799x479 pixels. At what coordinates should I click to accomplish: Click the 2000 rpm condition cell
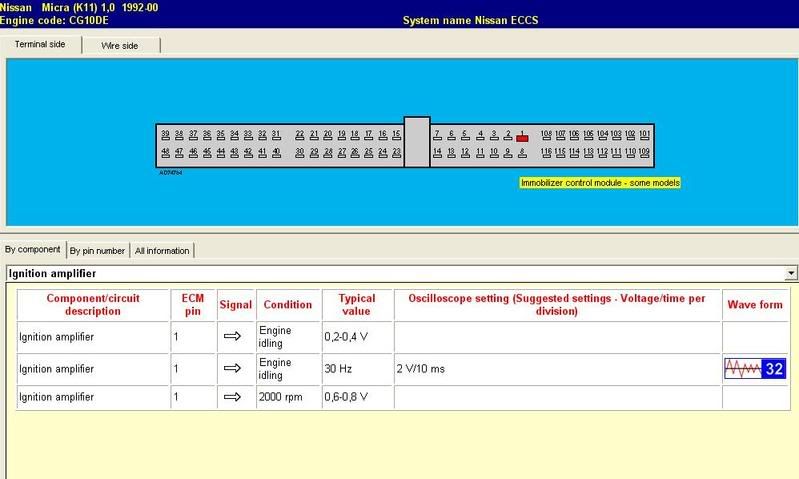(288, 396)
